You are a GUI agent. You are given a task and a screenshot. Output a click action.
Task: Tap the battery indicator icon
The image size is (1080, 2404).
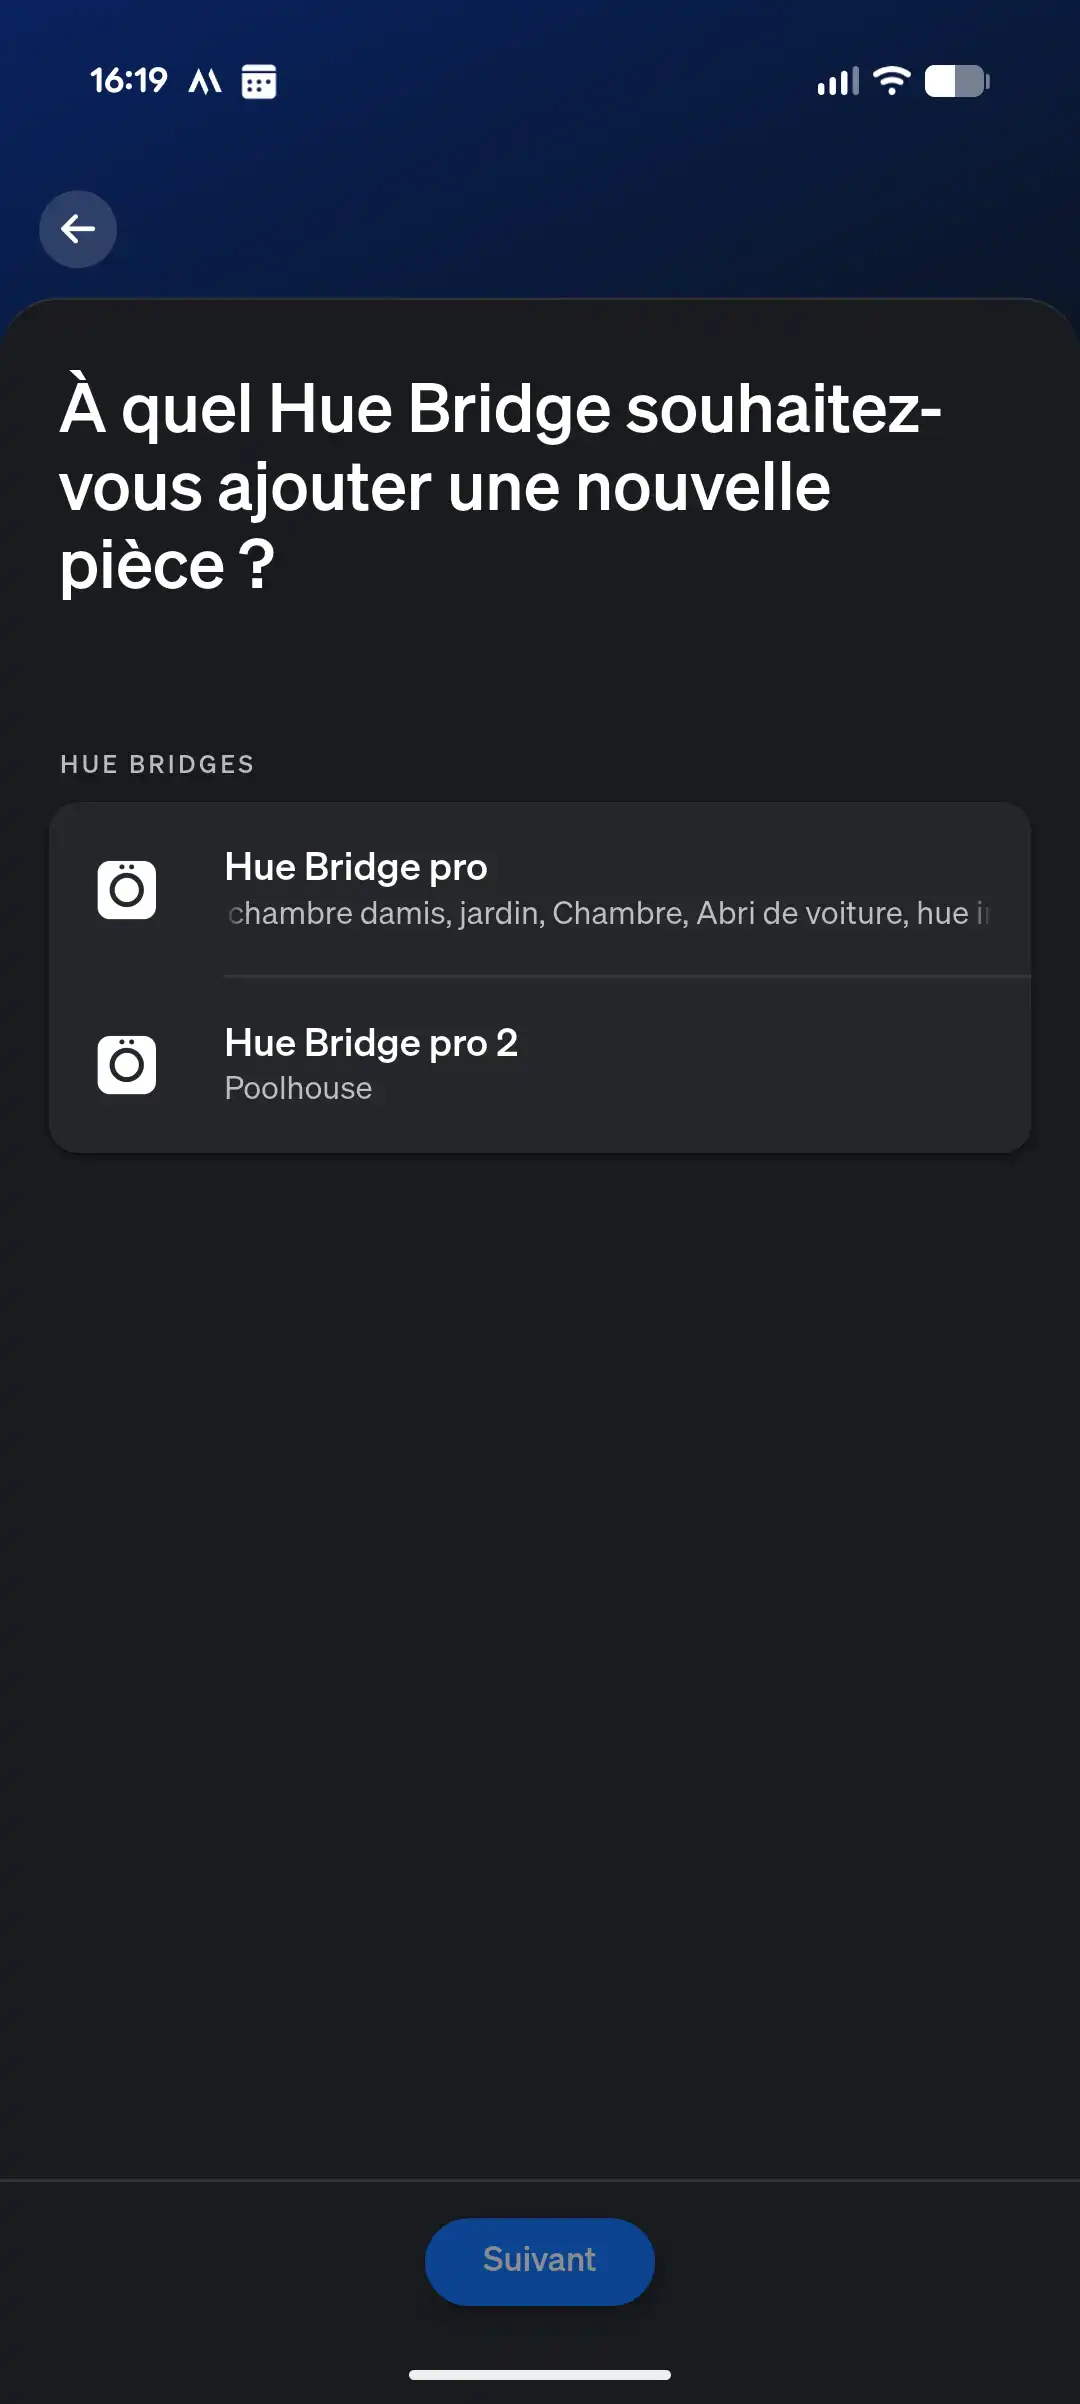[x=956, y=81]
